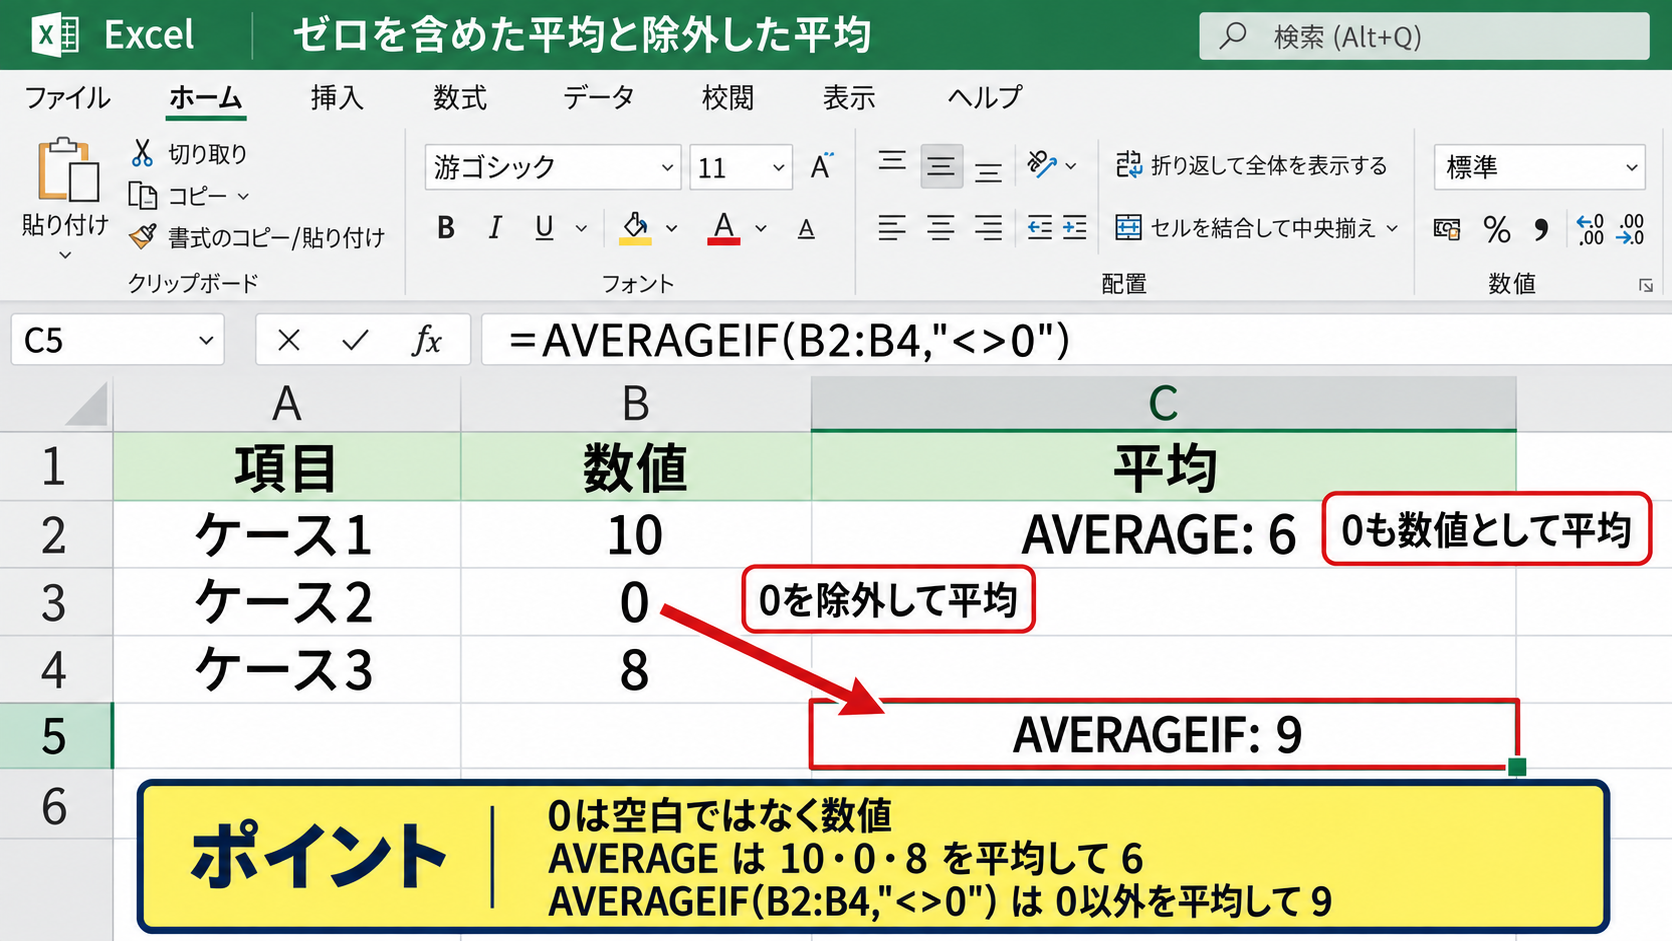This screenshot has height=941, width=1672.
Task: Open the 標準 number format dropdown
Action: coord(1631,167)
